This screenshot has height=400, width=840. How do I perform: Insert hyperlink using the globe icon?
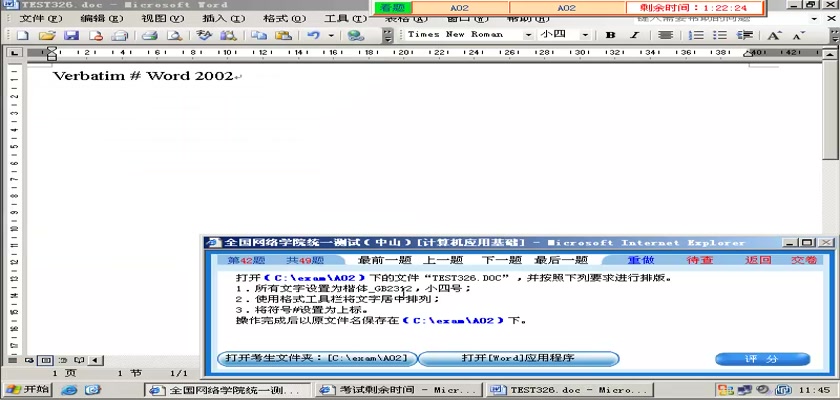tap(356, 36)
